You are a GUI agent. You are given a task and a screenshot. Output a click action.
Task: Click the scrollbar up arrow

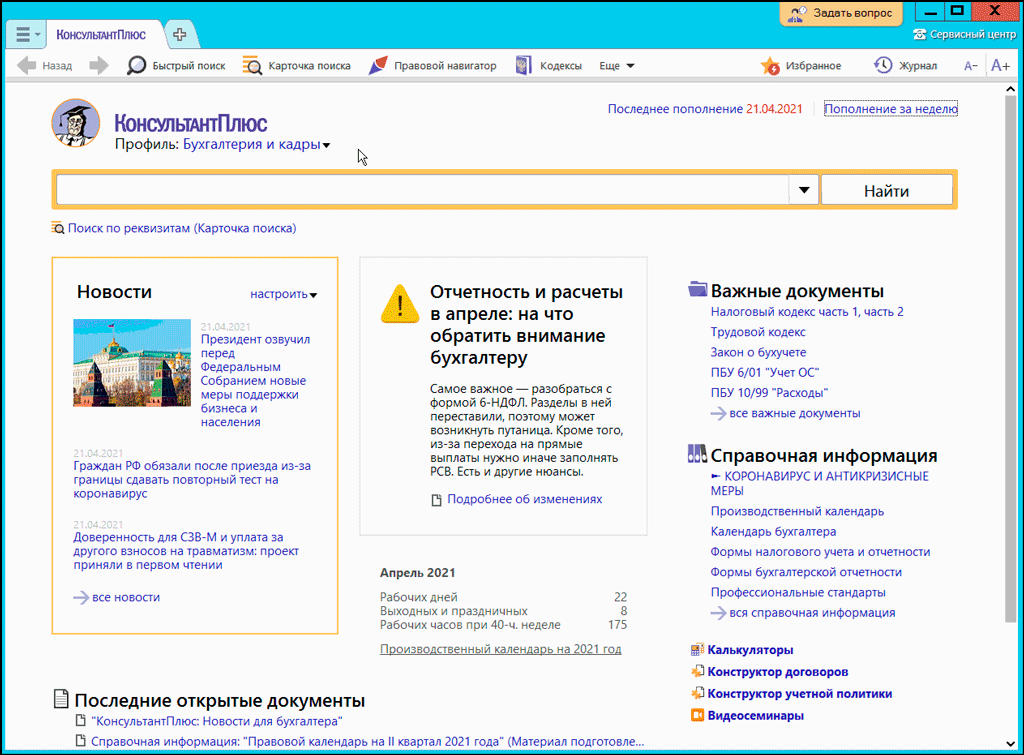point(1010,89)
